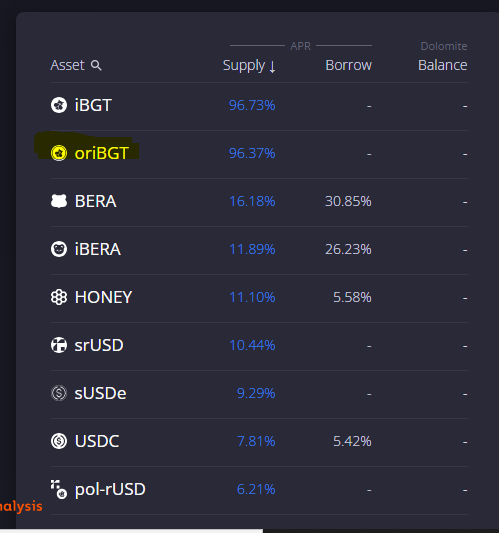The image size is (499, 533).
Task: Click the HONEY token icon
Action: point(59,297)
